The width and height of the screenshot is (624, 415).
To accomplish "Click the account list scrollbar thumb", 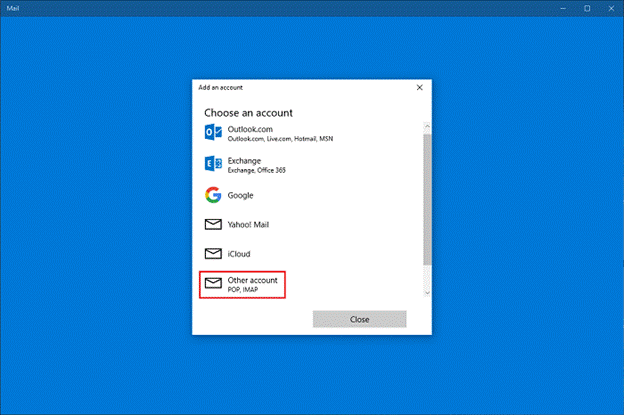I will point(427,200).
